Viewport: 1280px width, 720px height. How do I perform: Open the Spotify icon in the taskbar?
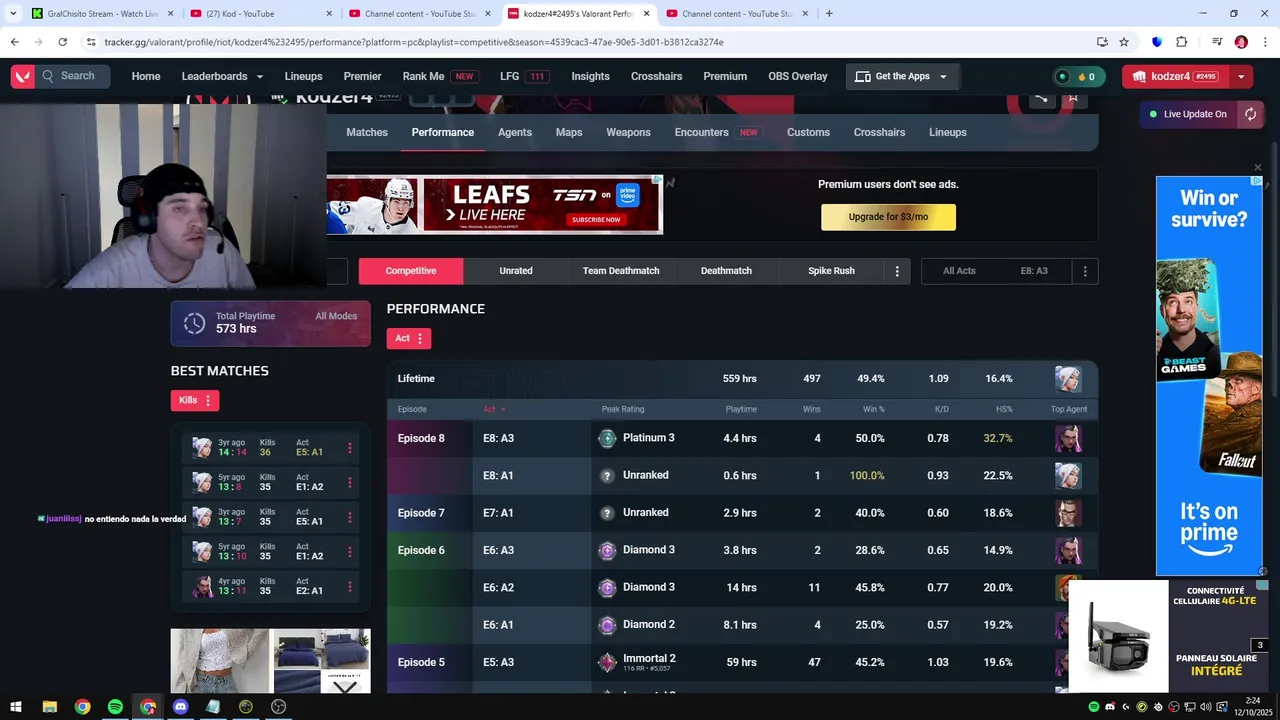[115, 707]
